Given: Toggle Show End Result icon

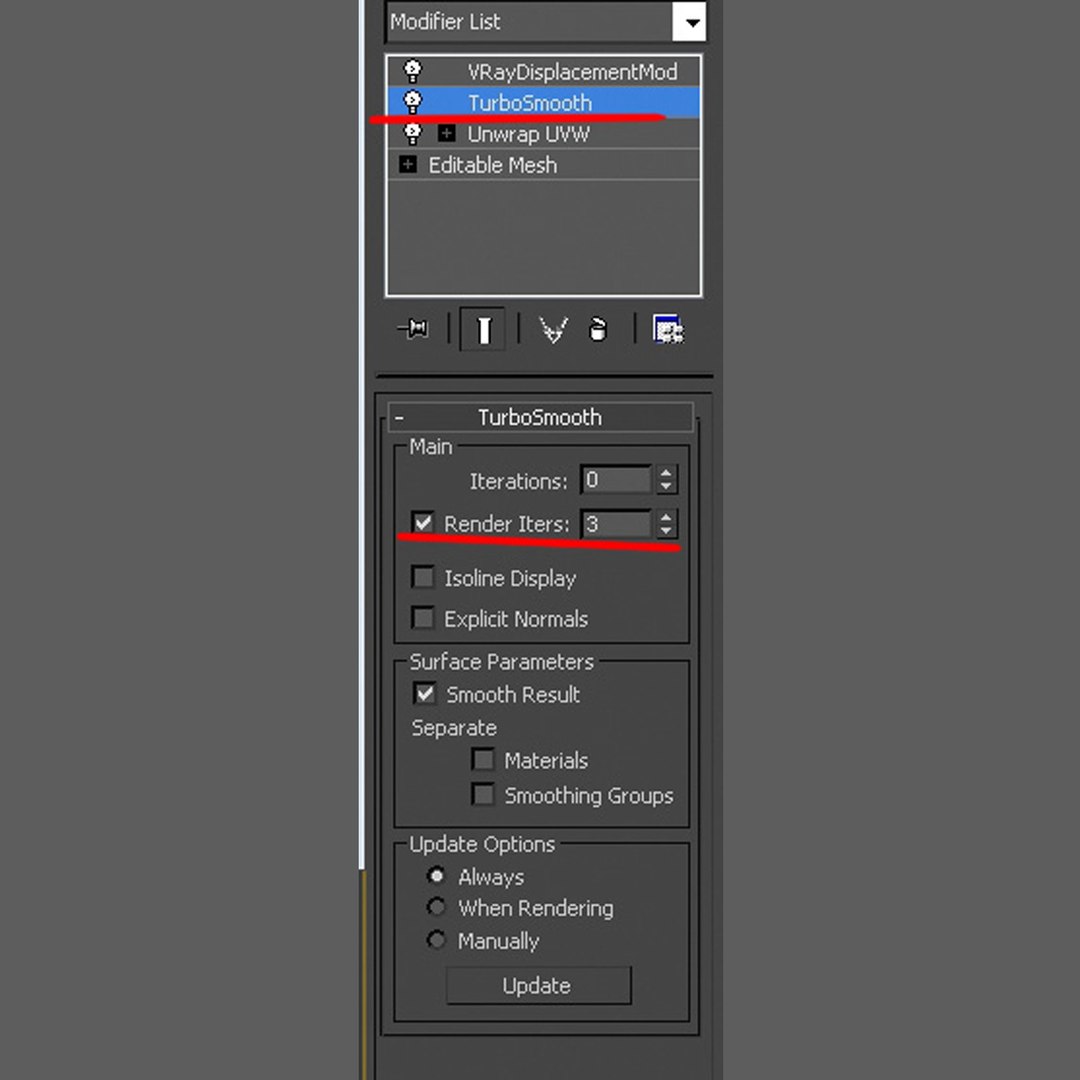Looking at the screenshot, I should (x=484, y=329).
